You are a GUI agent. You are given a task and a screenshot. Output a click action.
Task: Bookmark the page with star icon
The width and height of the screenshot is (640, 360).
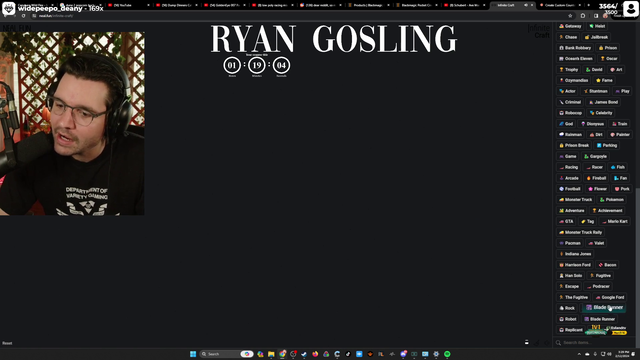570,16
